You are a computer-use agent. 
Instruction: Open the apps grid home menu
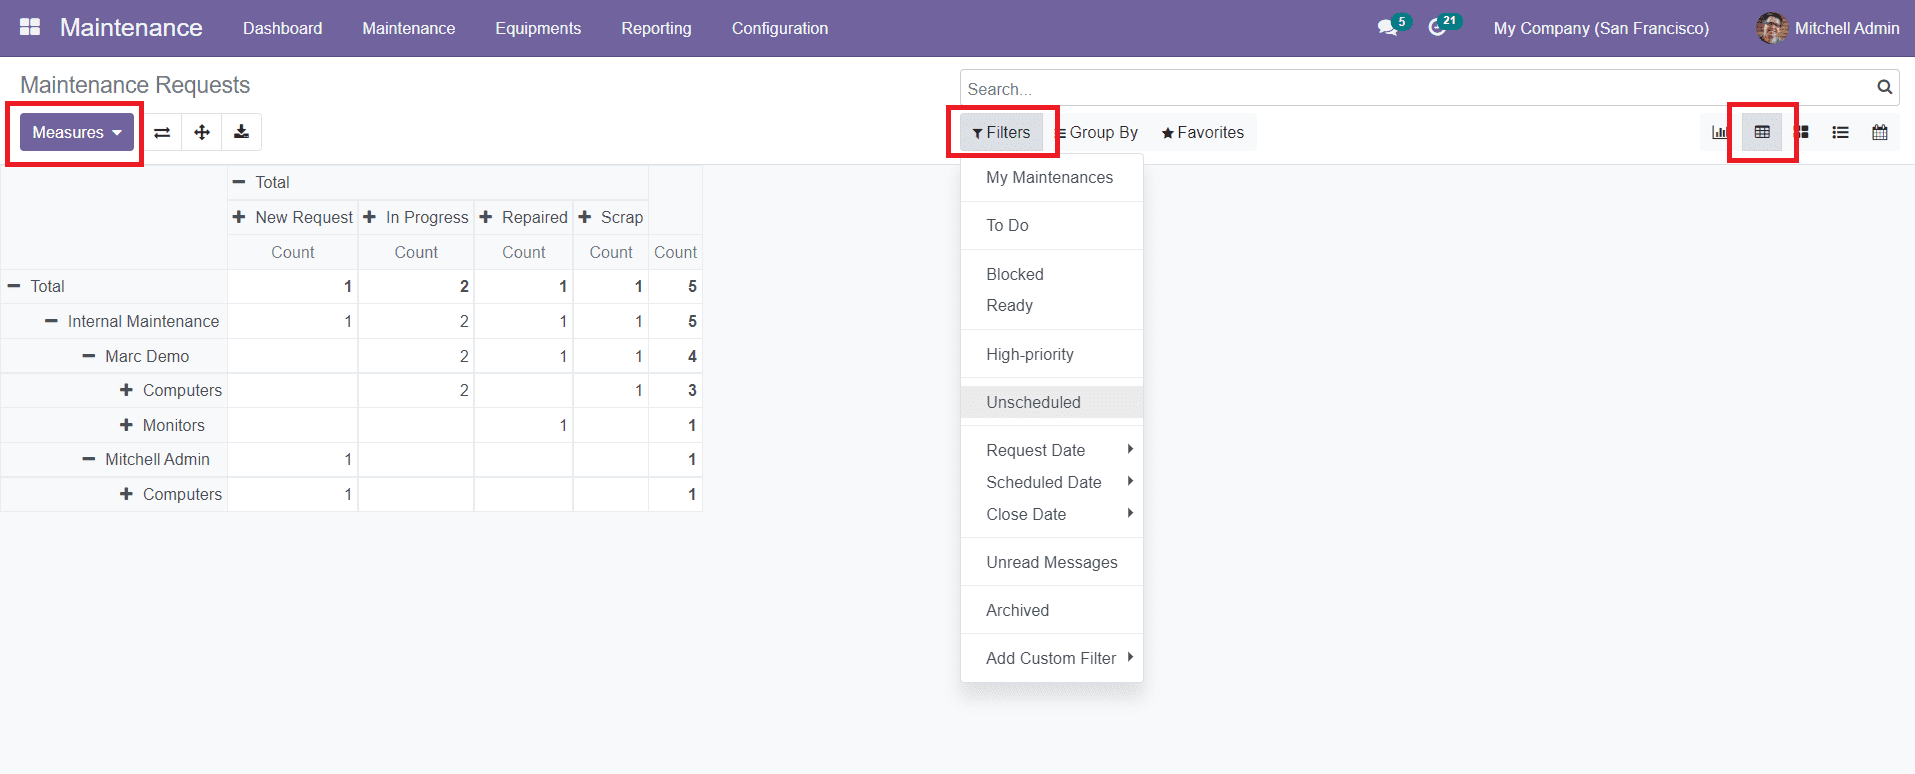[30, 27]
